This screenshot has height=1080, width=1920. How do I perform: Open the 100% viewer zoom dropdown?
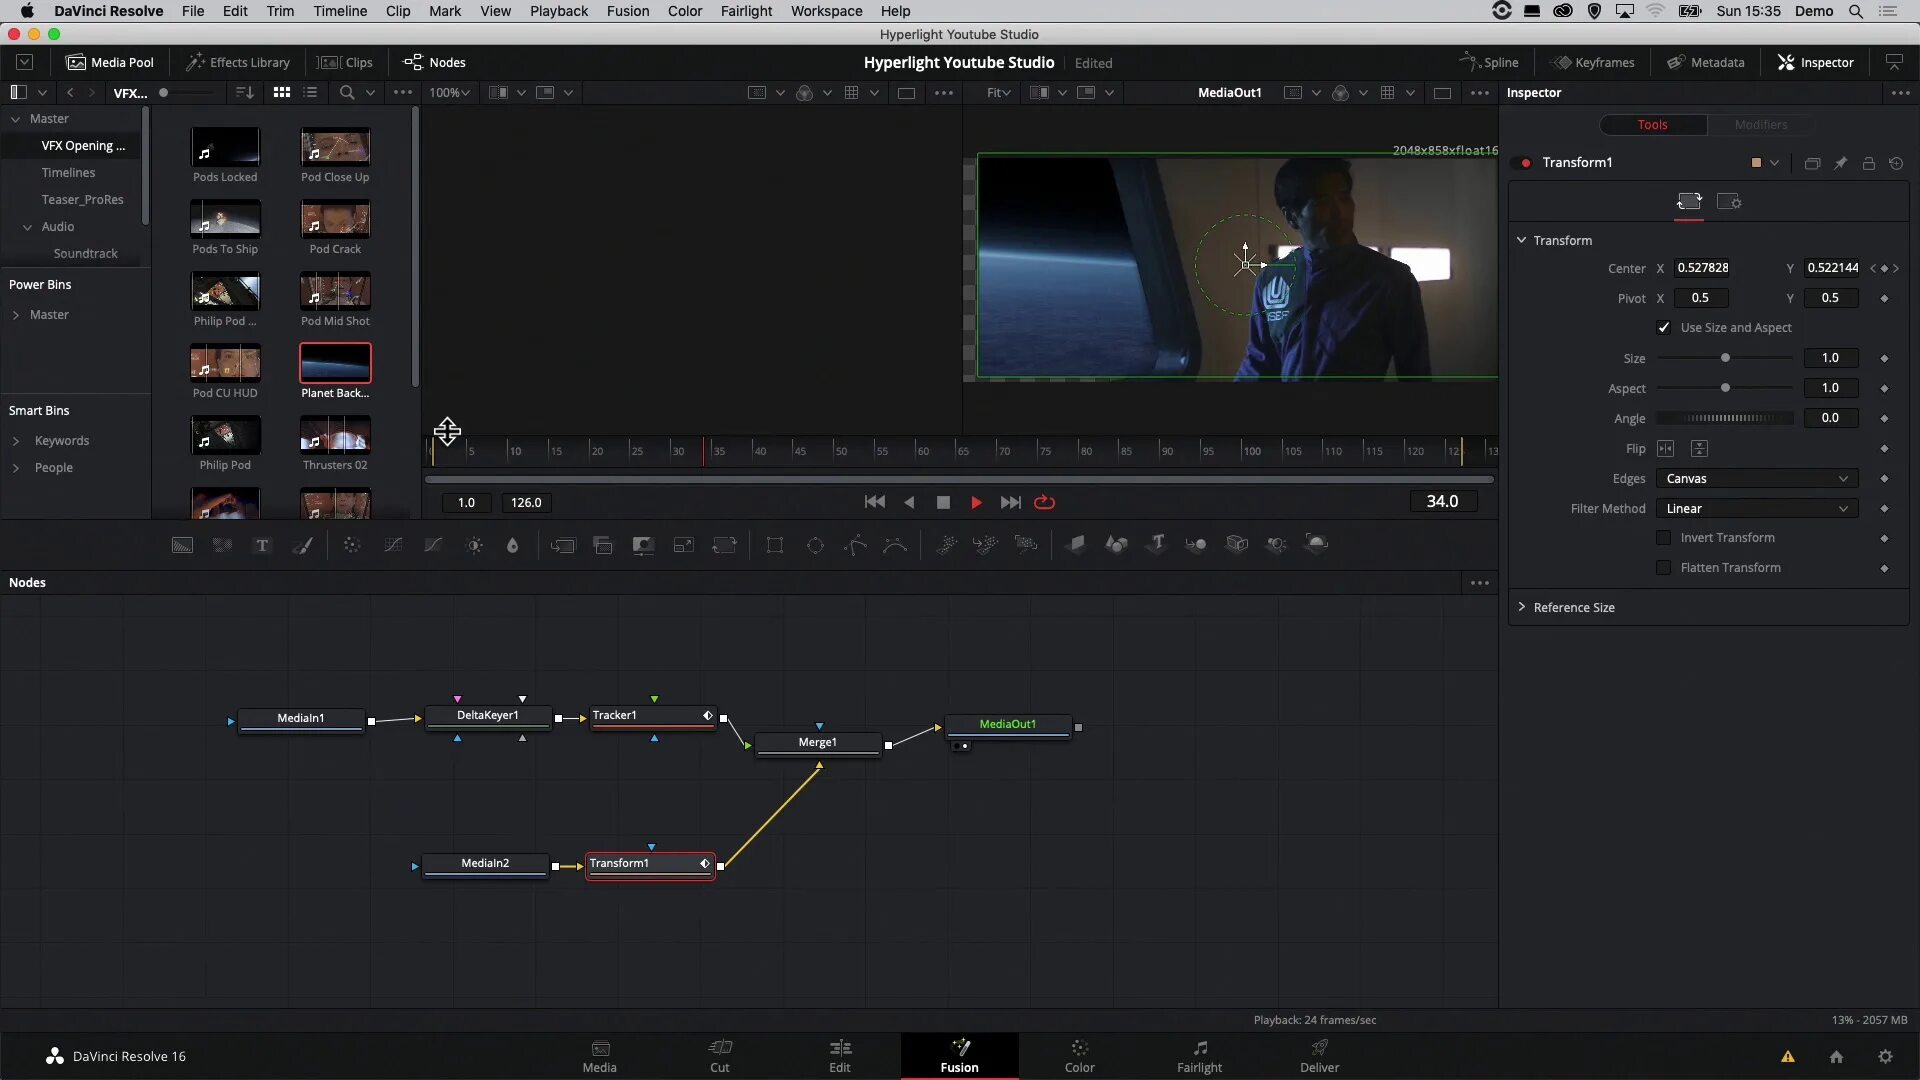tap(450, 93)
